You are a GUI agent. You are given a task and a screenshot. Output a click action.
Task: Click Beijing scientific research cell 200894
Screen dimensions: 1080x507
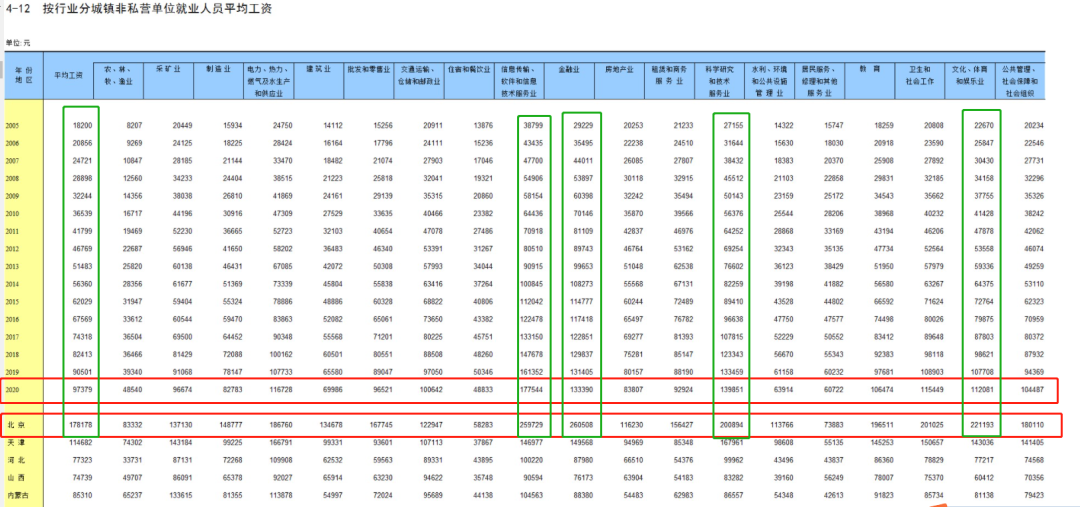point(730,426)
